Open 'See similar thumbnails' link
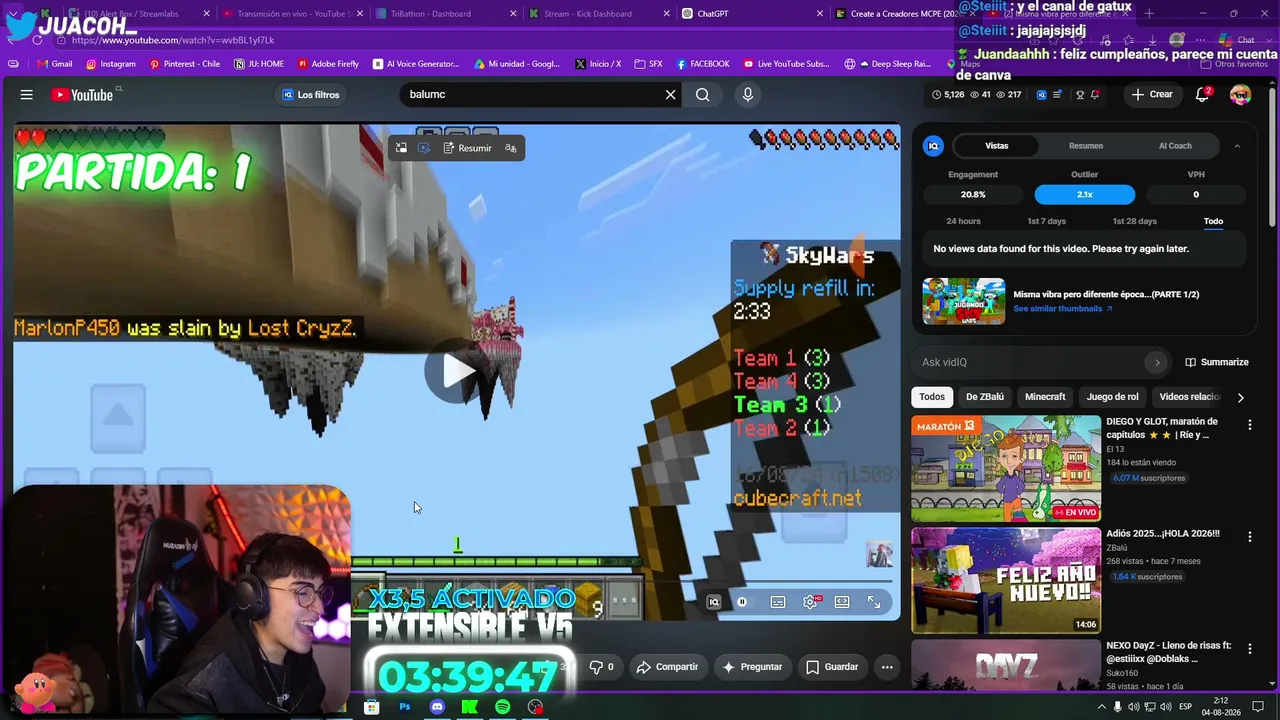 coord(1063,309)
